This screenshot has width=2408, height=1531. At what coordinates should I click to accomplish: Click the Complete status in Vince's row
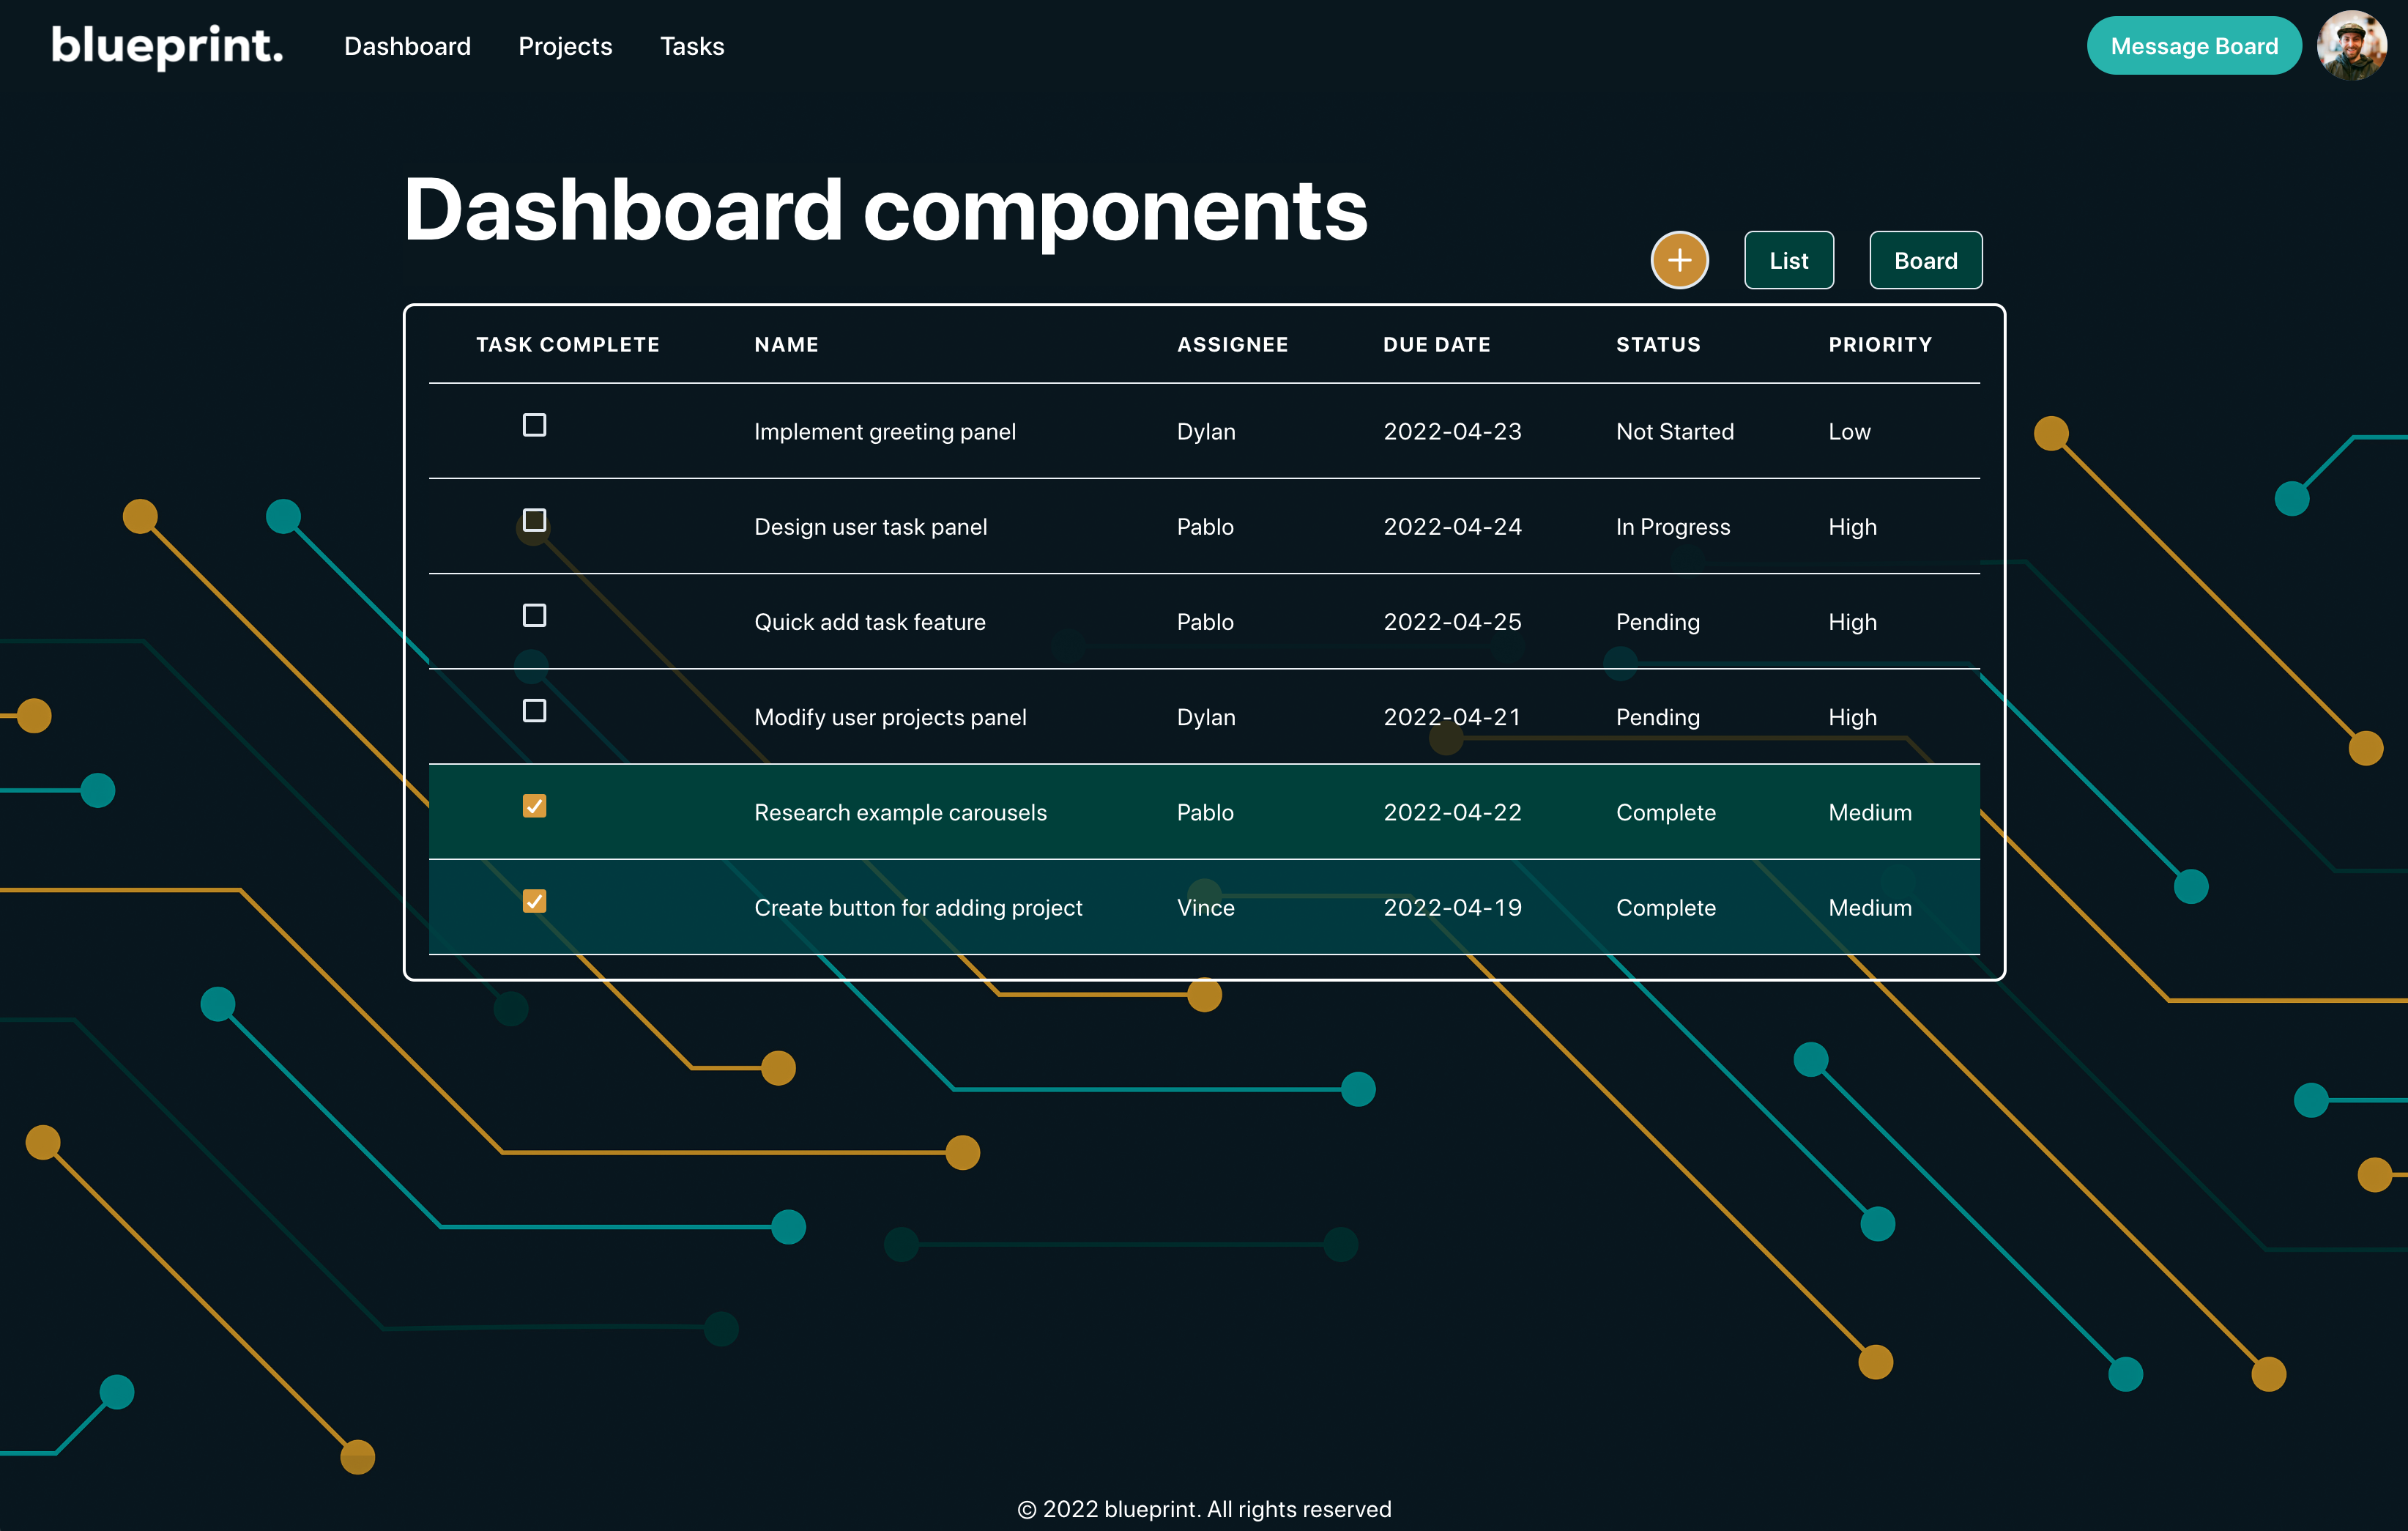pyautogui.click(x=1666, y=908)
